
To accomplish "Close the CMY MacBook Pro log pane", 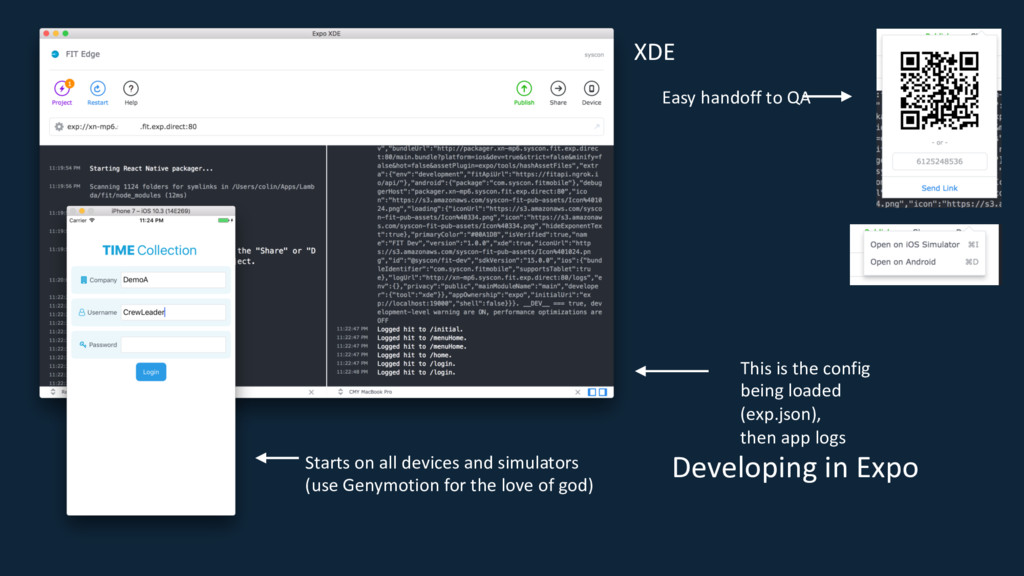I will (x=577, y=392).
